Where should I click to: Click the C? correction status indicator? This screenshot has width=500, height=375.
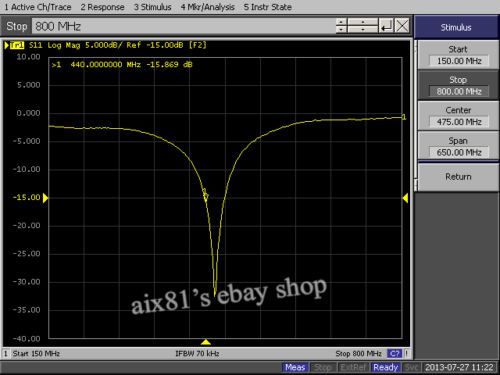394,354
